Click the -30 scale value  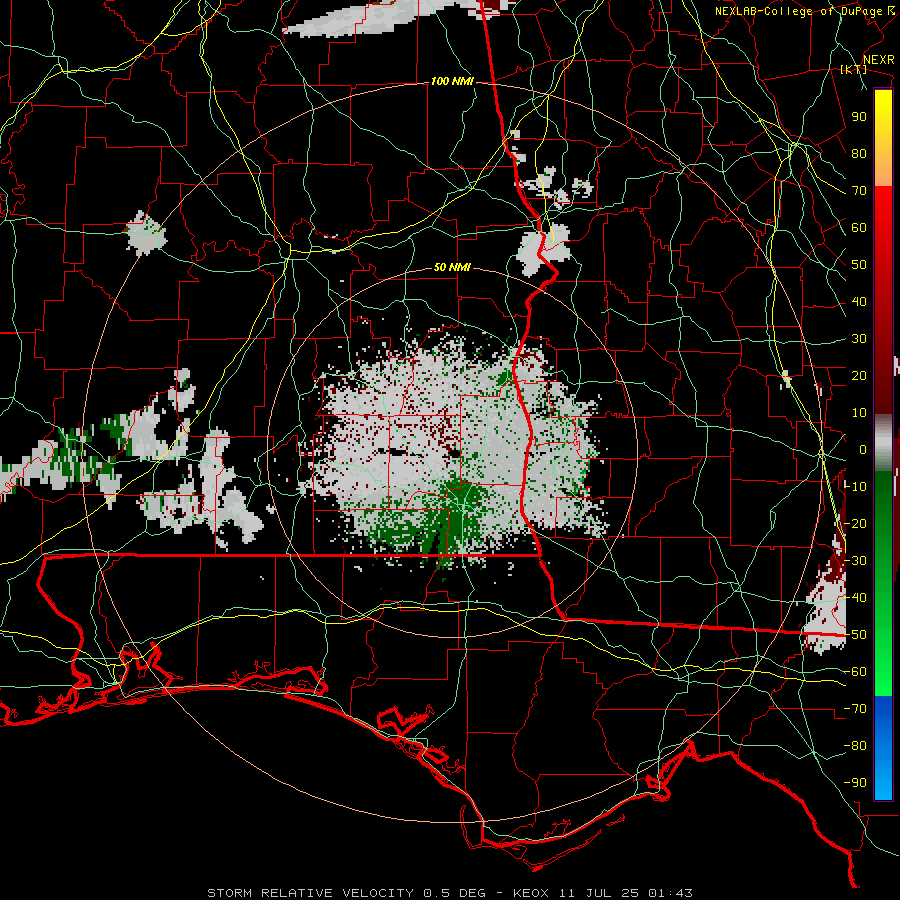pos(855,561)
